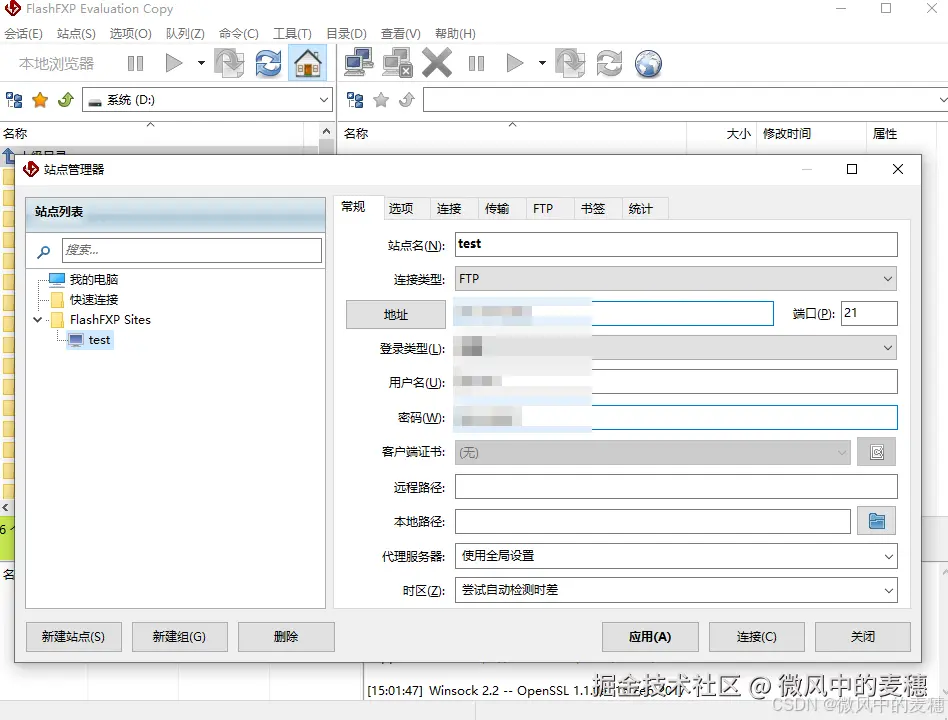
Task: Open 连接类型 FTP dropdown
Action: click(676, 279)
